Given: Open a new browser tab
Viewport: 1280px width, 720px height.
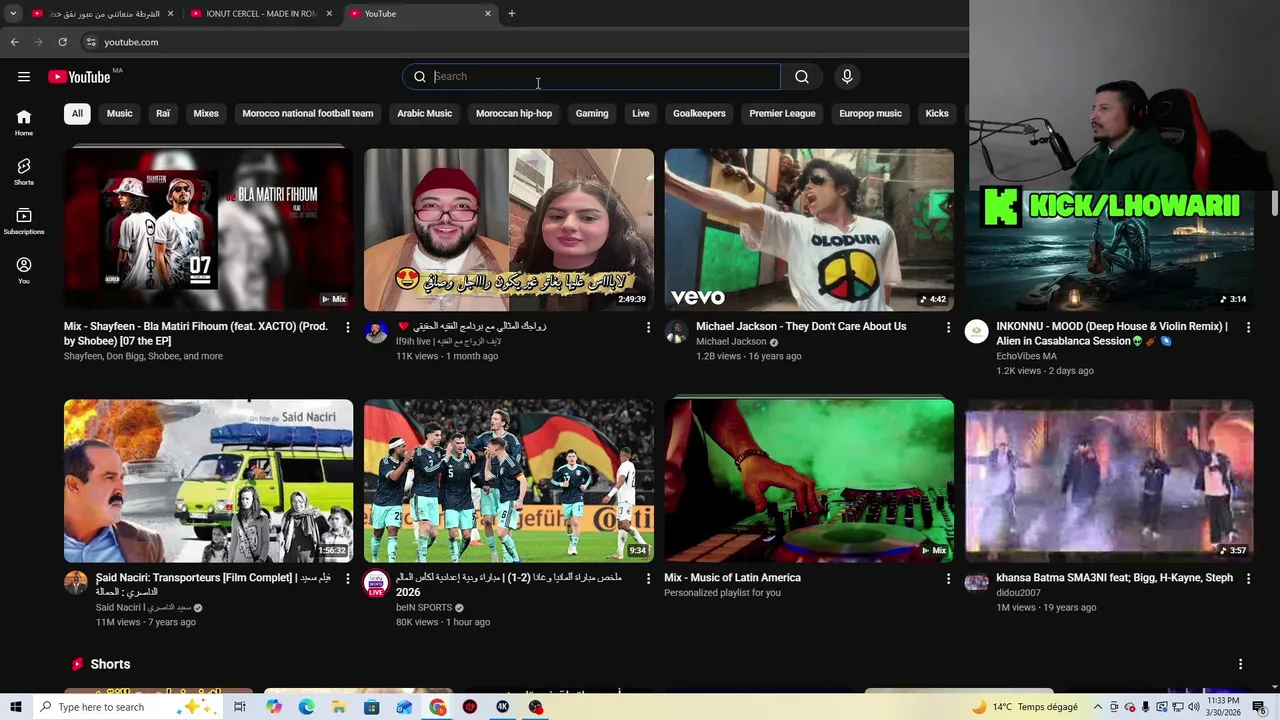Looking at the screenshot, I should pos(512,14).
